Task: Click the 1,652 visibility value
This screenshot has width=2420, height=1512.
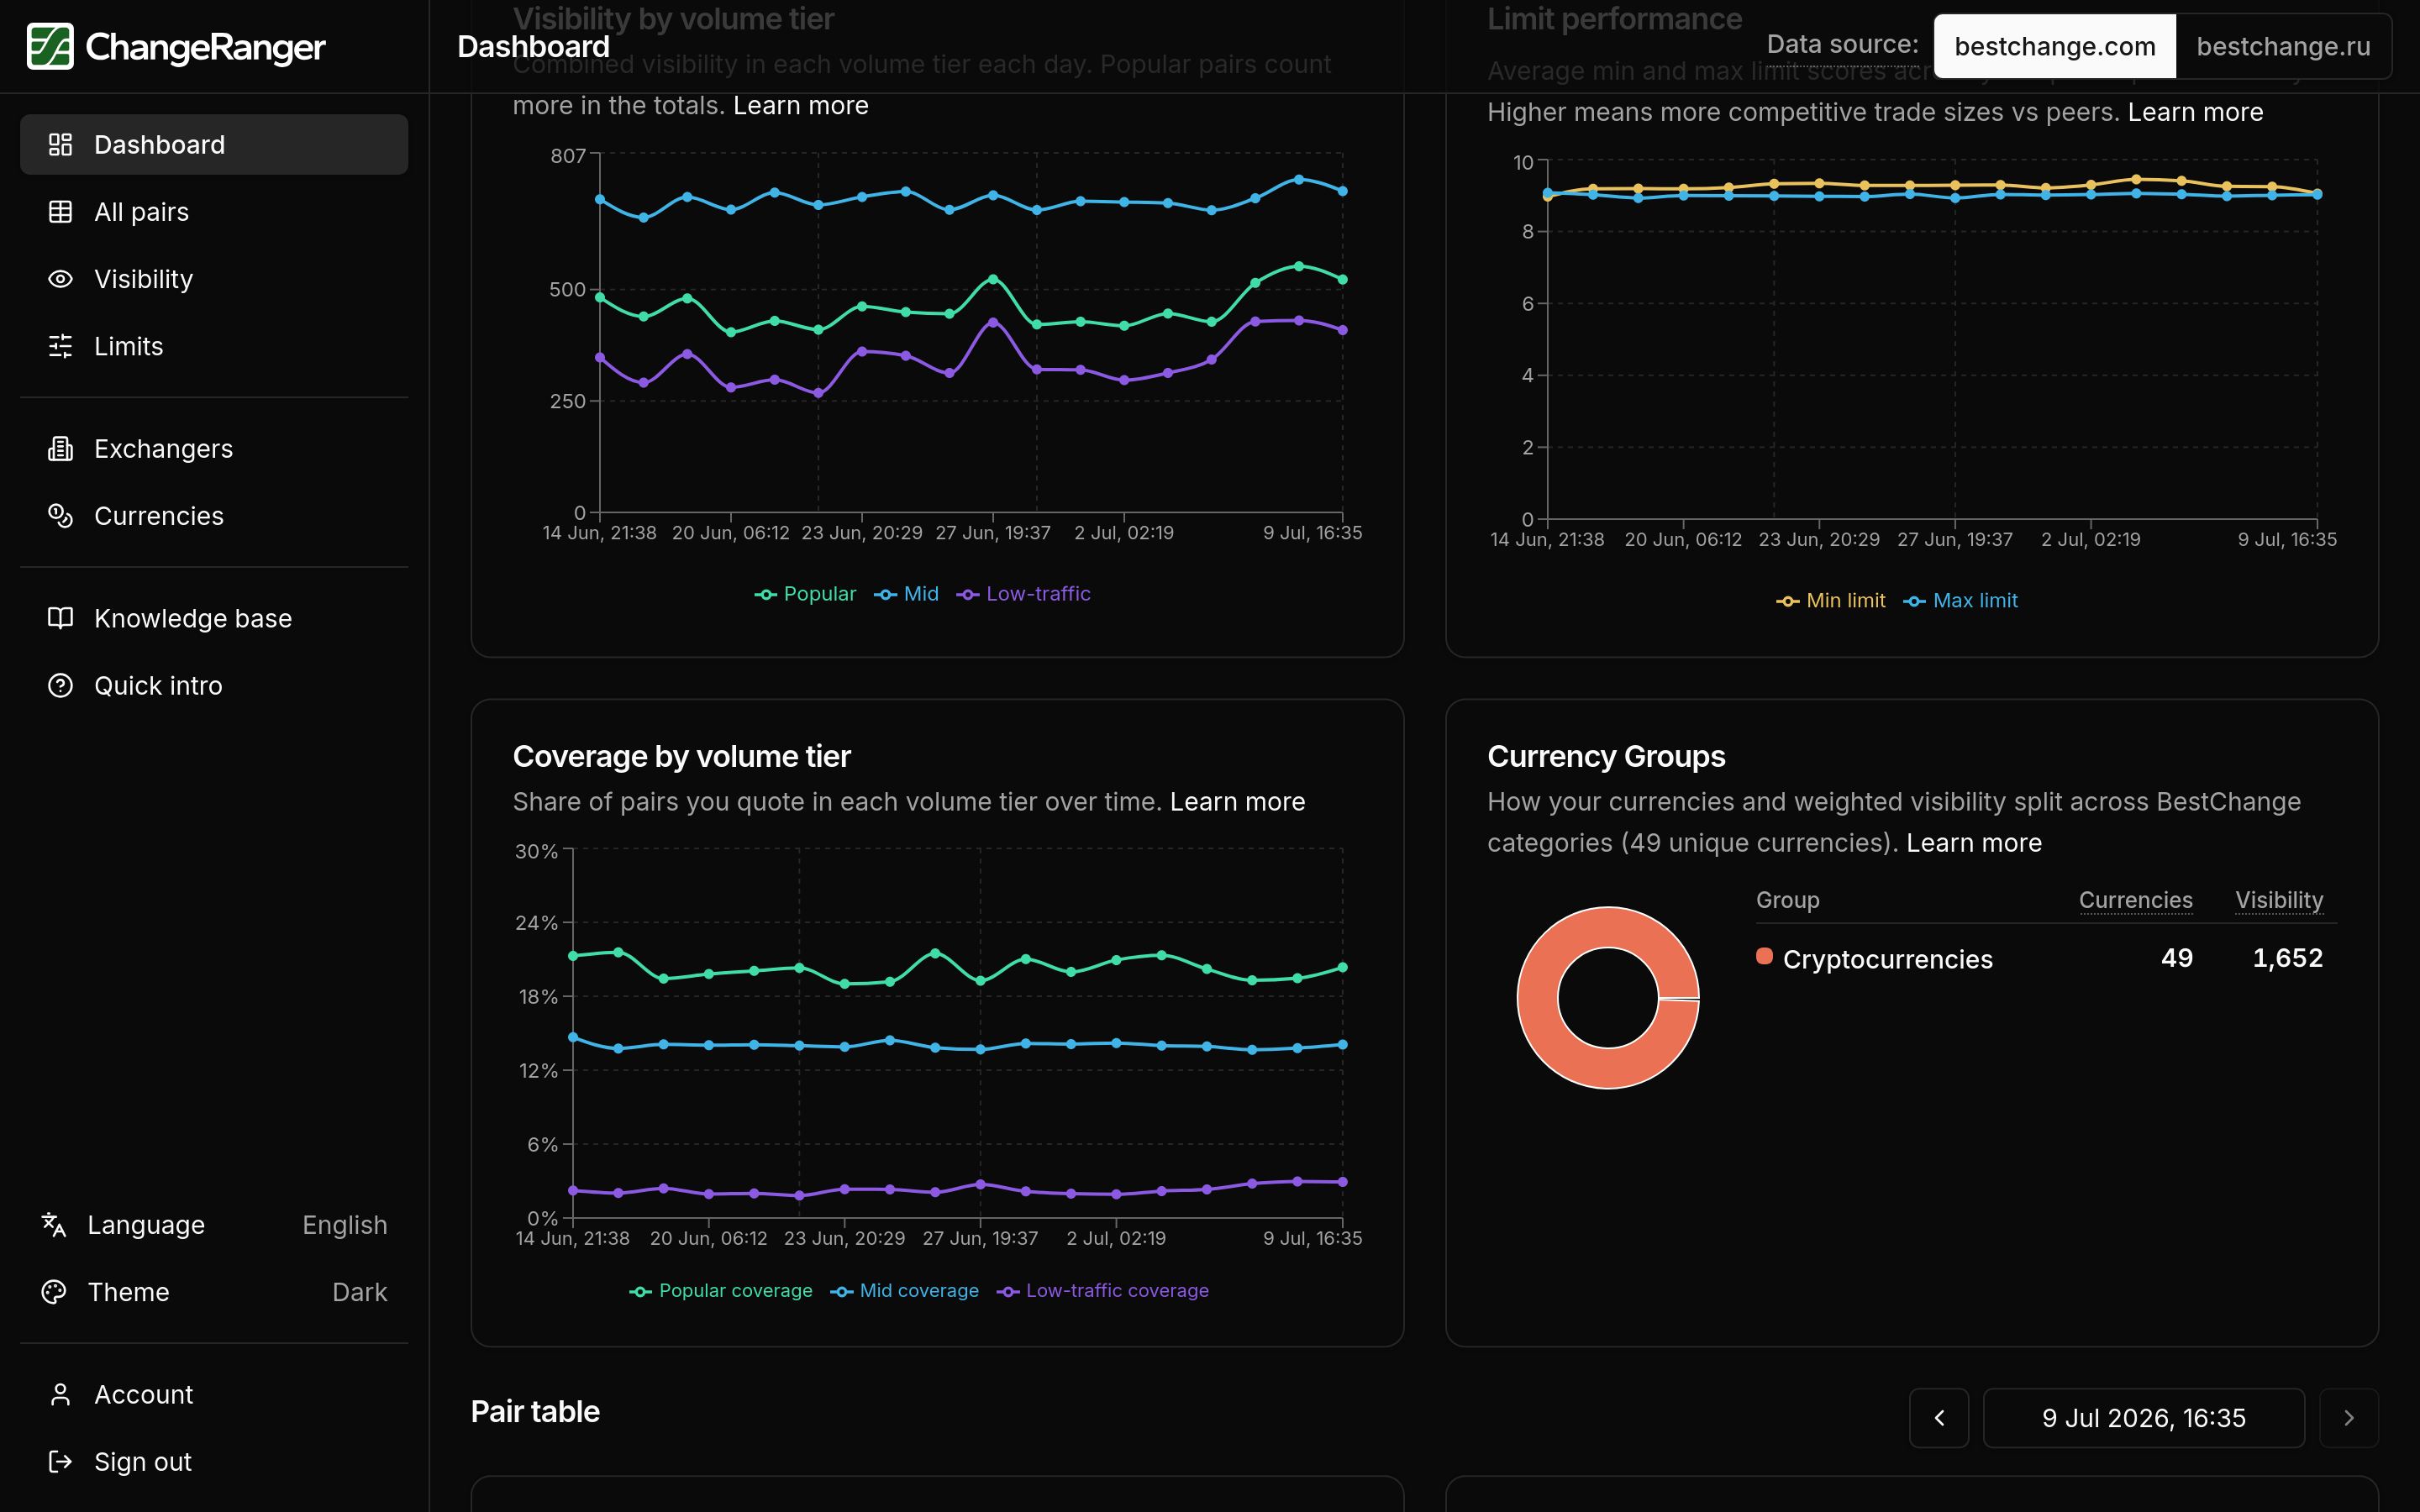Action: [x=2287, y=957]
